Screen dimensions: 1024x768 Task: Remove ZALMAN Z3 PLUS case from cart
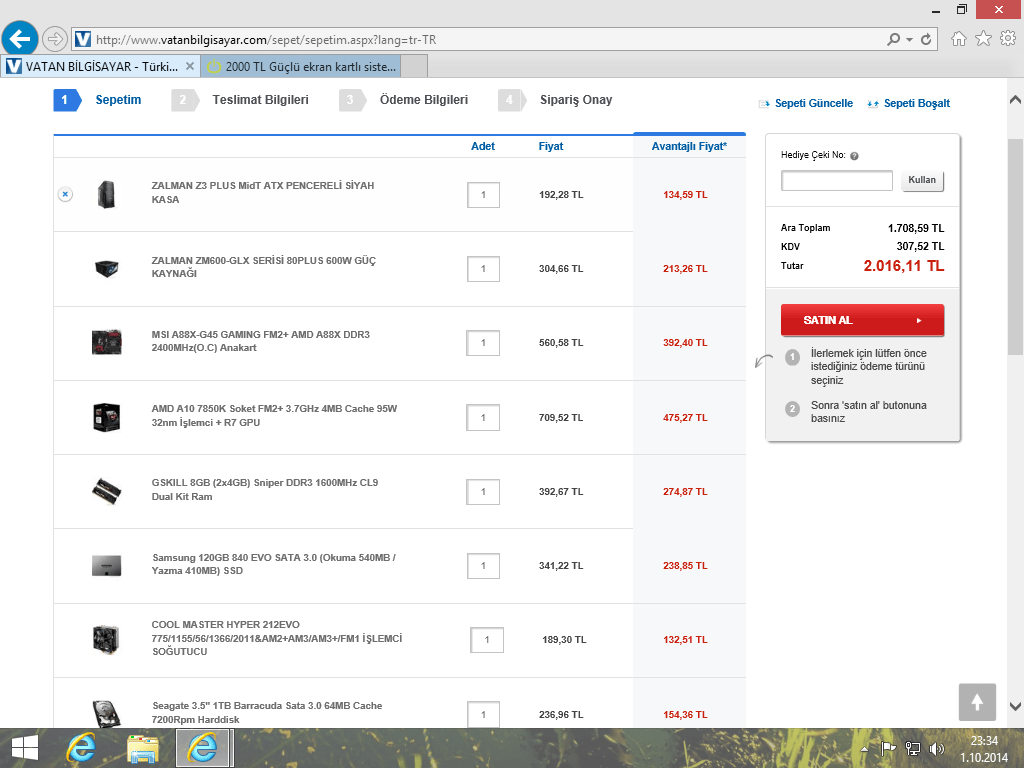point(65,194)
